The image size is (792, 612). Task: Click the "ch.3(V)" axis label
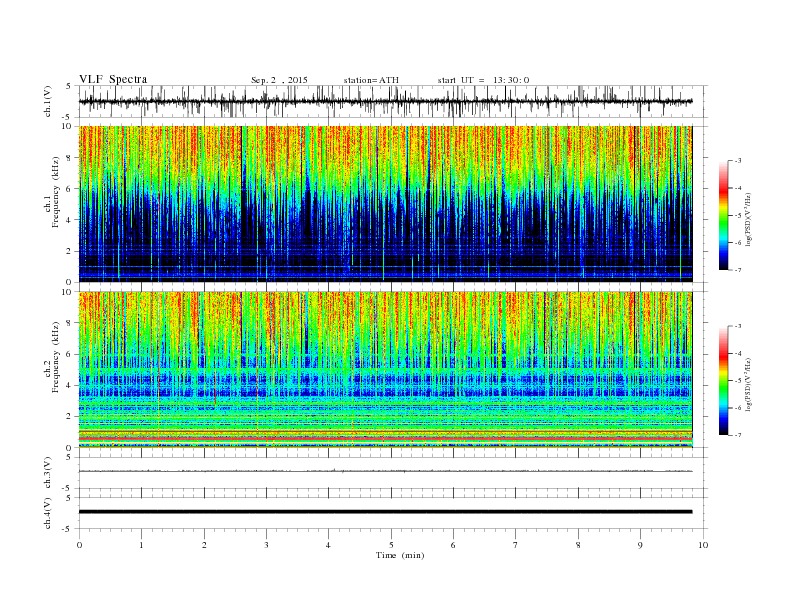click(x=48, y=473)
